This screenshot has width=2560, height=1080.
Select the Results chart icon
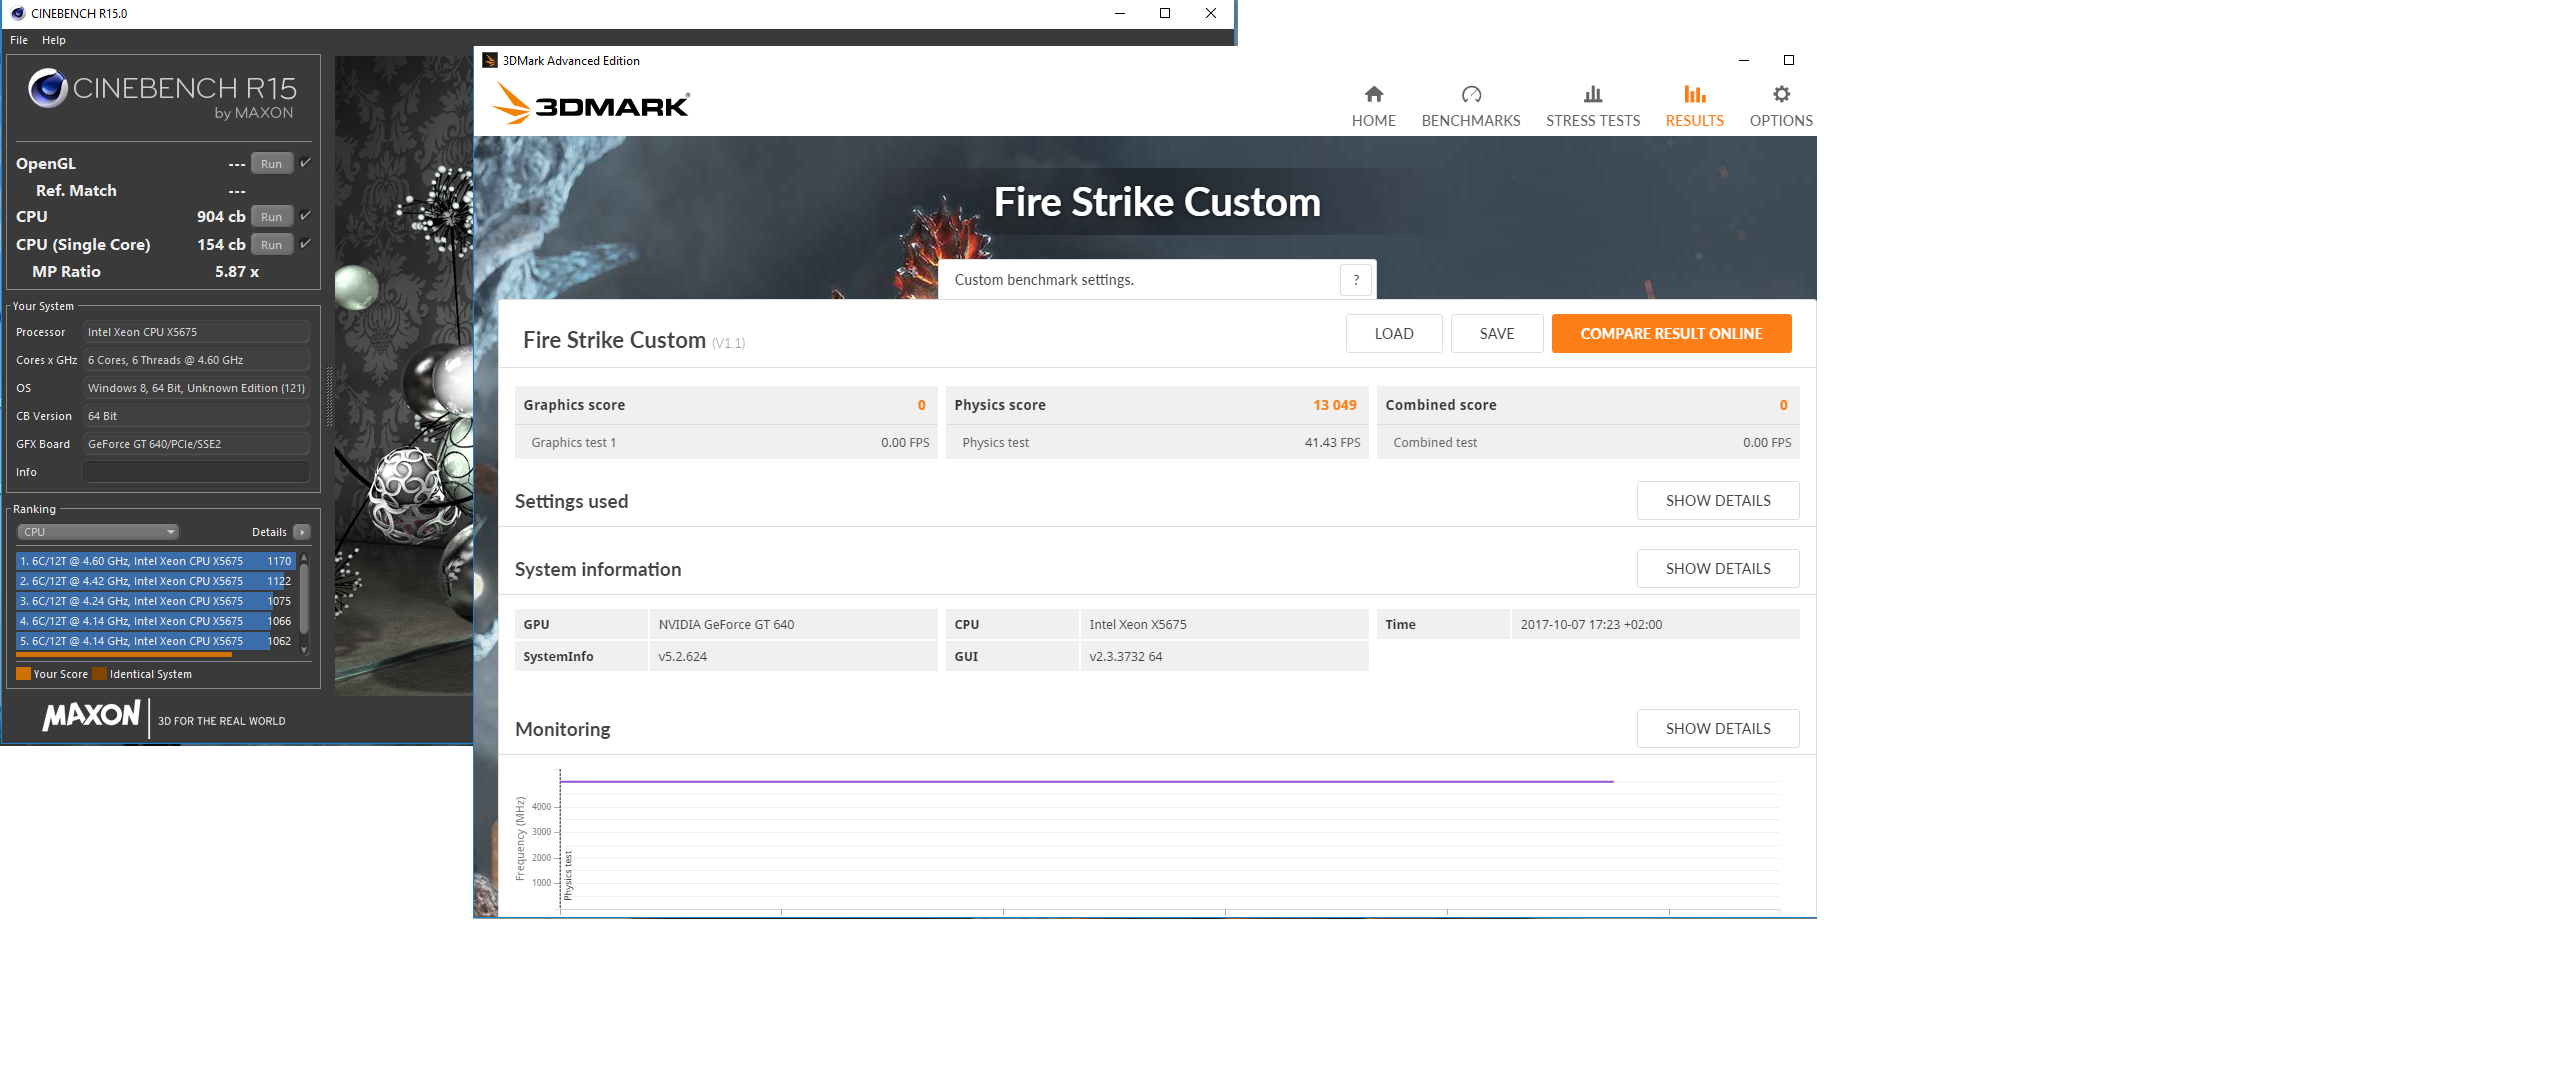(x=1694, y=94)
